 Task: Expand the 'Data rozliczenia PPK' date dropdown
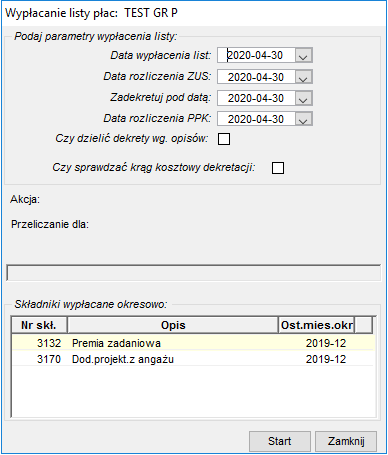(x=303, y=119)
